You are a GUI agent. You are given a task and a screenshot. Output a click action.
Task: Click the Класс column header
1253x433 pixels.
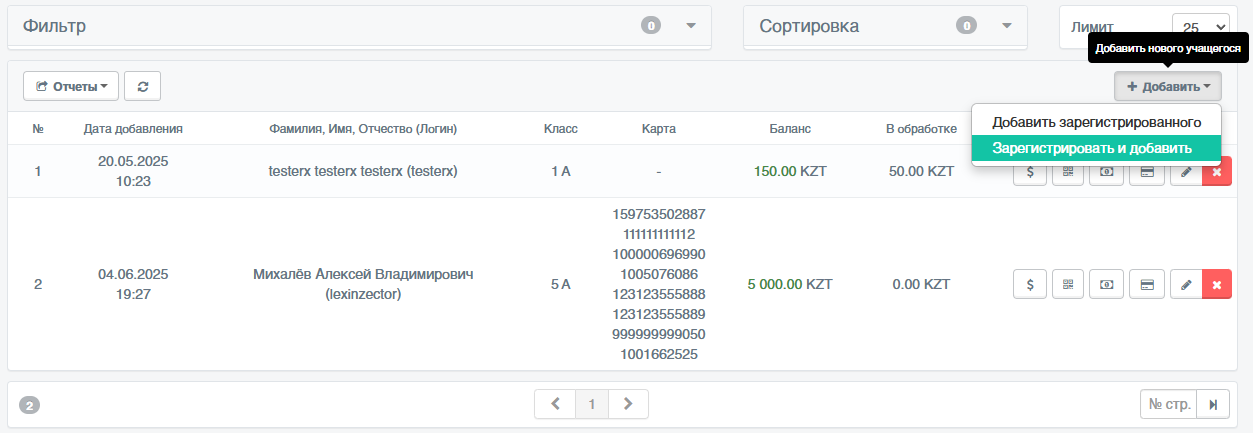(561, 129)
